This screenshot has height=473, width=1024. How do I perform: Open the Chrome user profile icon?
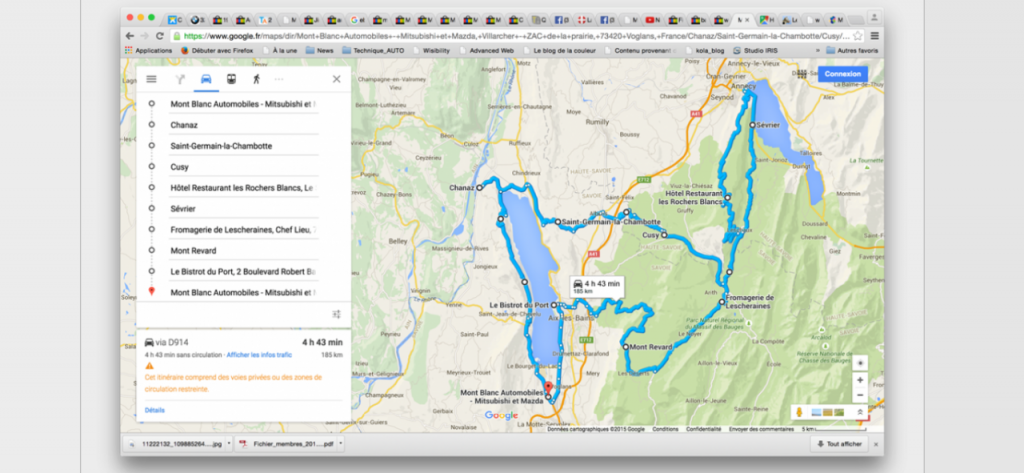(875, 18)
